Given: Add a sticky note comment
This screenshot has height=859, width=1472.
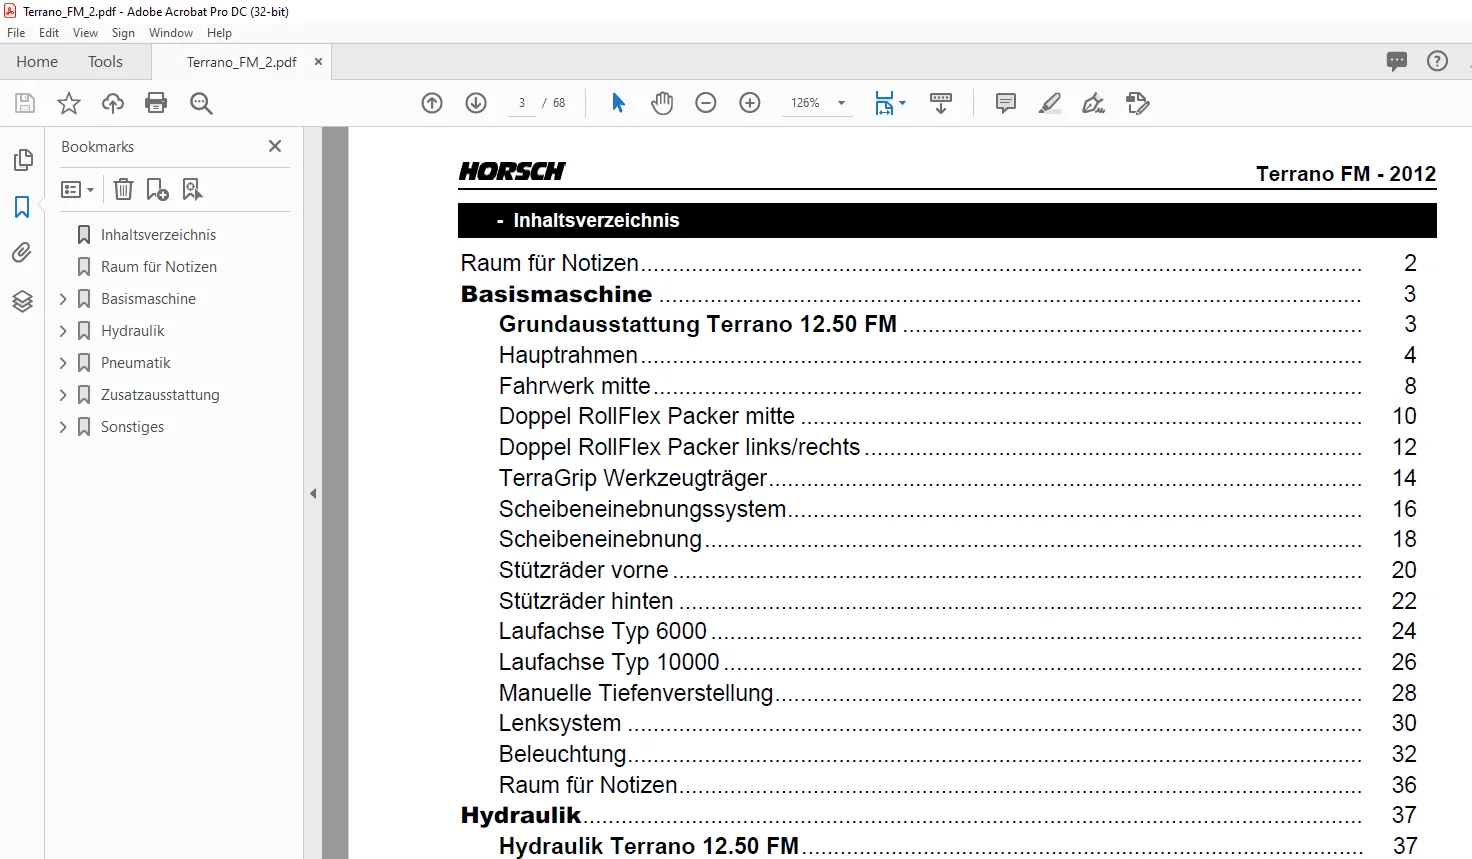Looking at the screenshot, I should click(1006, 103).
